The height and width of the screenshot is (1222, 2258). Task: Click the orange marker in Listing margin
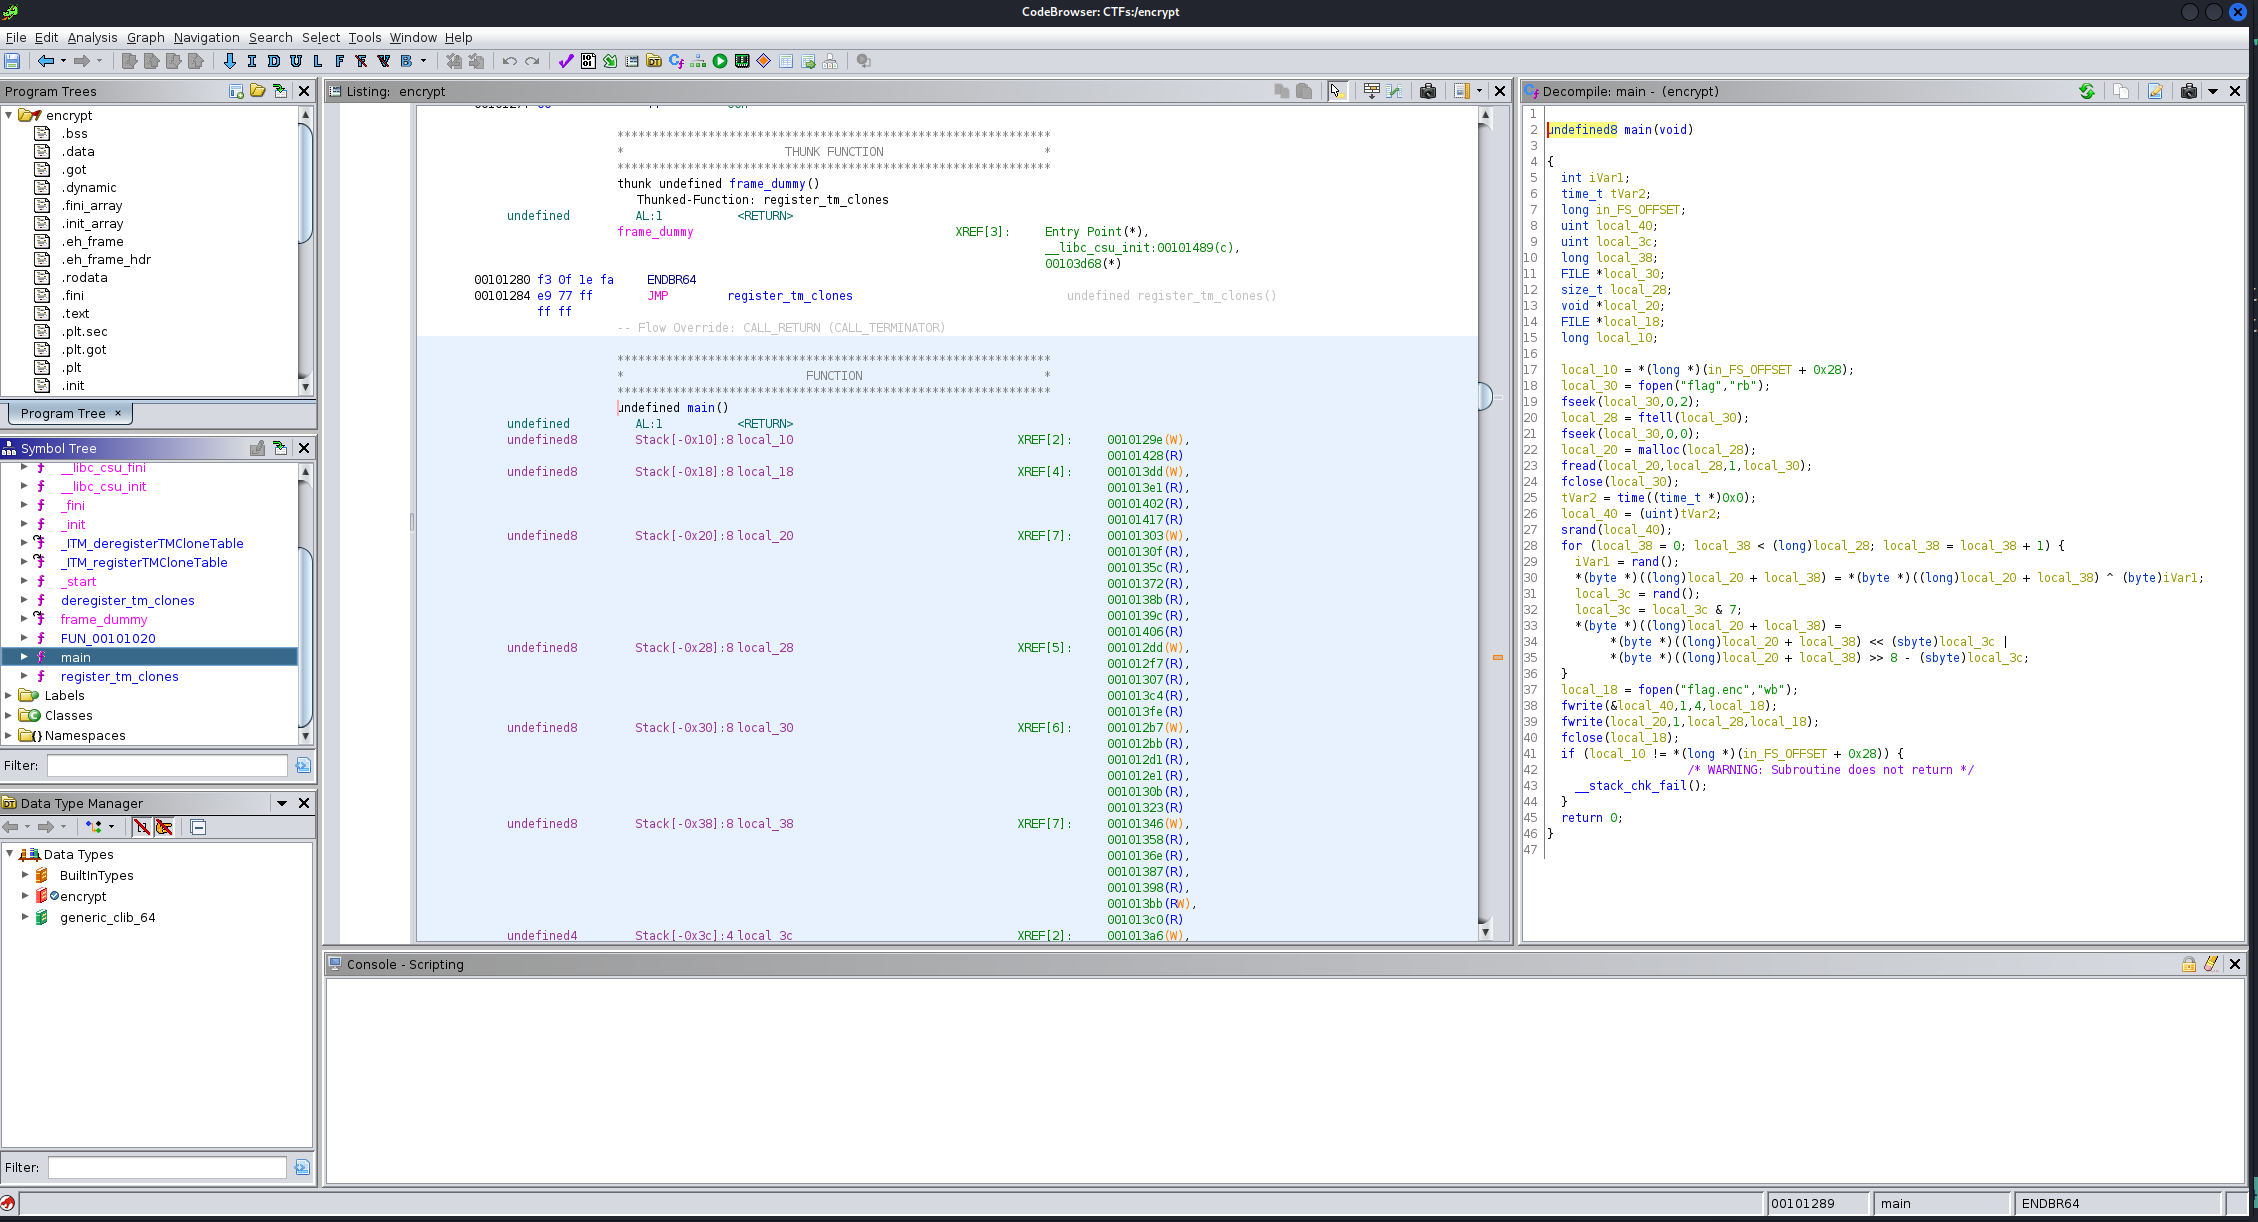coord(1498,657)
